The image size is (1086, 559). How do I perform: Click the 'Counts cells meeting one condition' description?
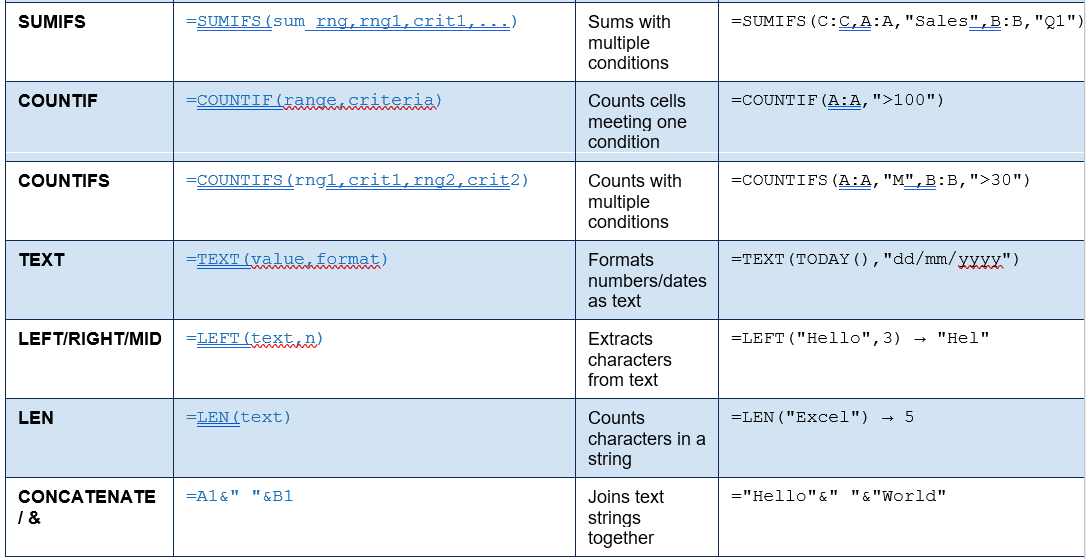click(637, 121)
